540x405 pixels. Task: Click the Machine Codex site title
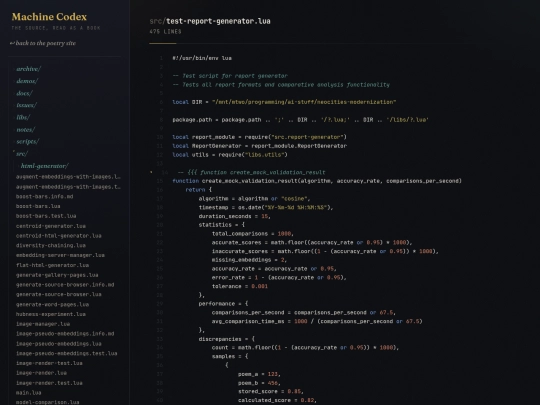coord(49,17)
